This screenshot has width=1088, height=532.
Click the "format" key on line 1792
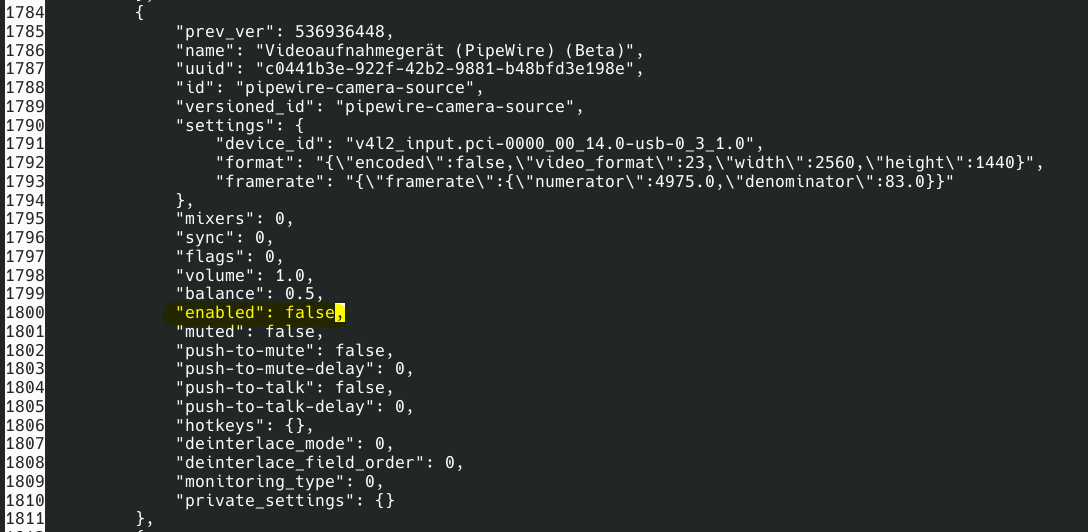[260, 163]
